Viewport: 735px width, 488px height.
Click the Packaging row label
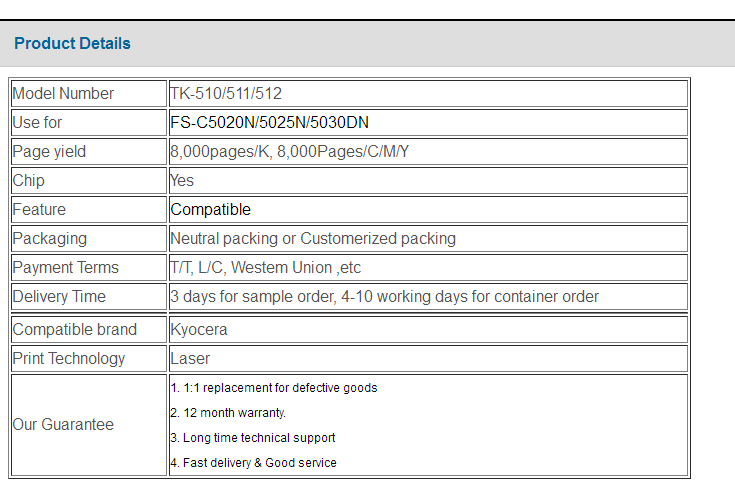[x=50, y=239]
